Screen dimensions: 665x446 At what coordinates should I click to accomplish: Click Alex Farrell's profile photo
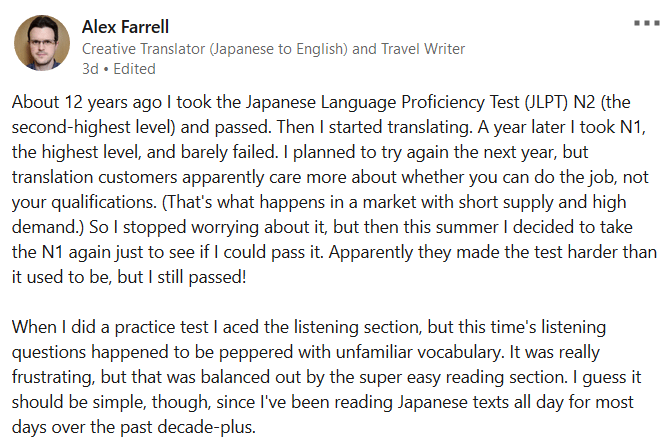pos(41,43)
